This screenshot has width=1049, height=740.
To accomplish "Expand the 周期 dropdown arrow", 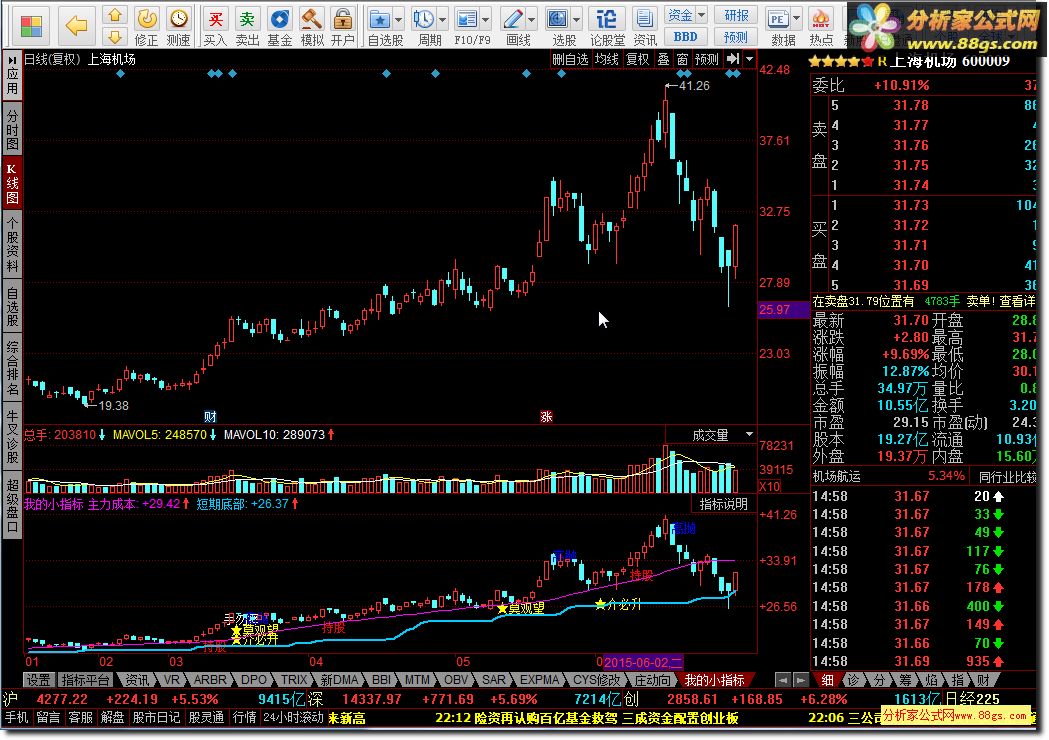I will pyautogui.click(x=442, y=19).
